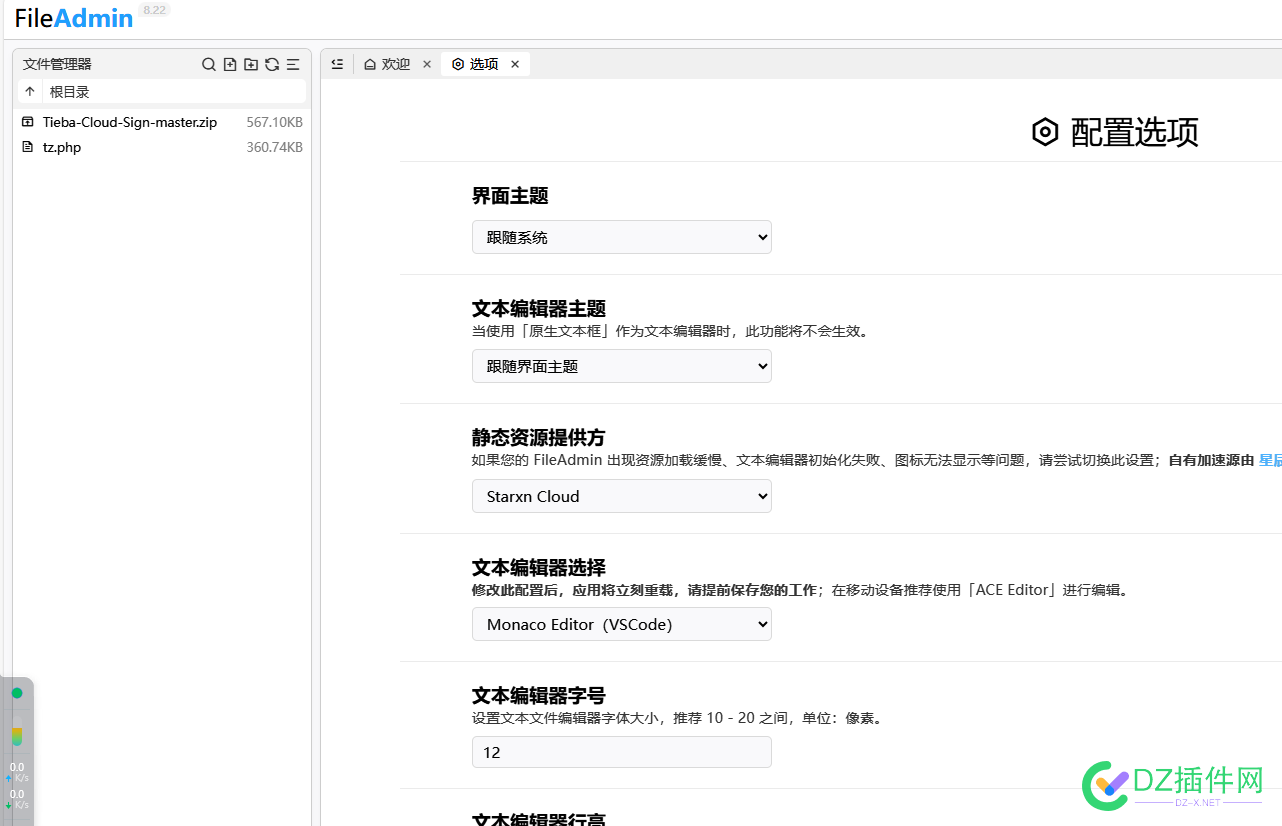Select Tieba-Cloud-Sign-master.zip file
This screenshot has height=826, width=1282.
(130, 122)
